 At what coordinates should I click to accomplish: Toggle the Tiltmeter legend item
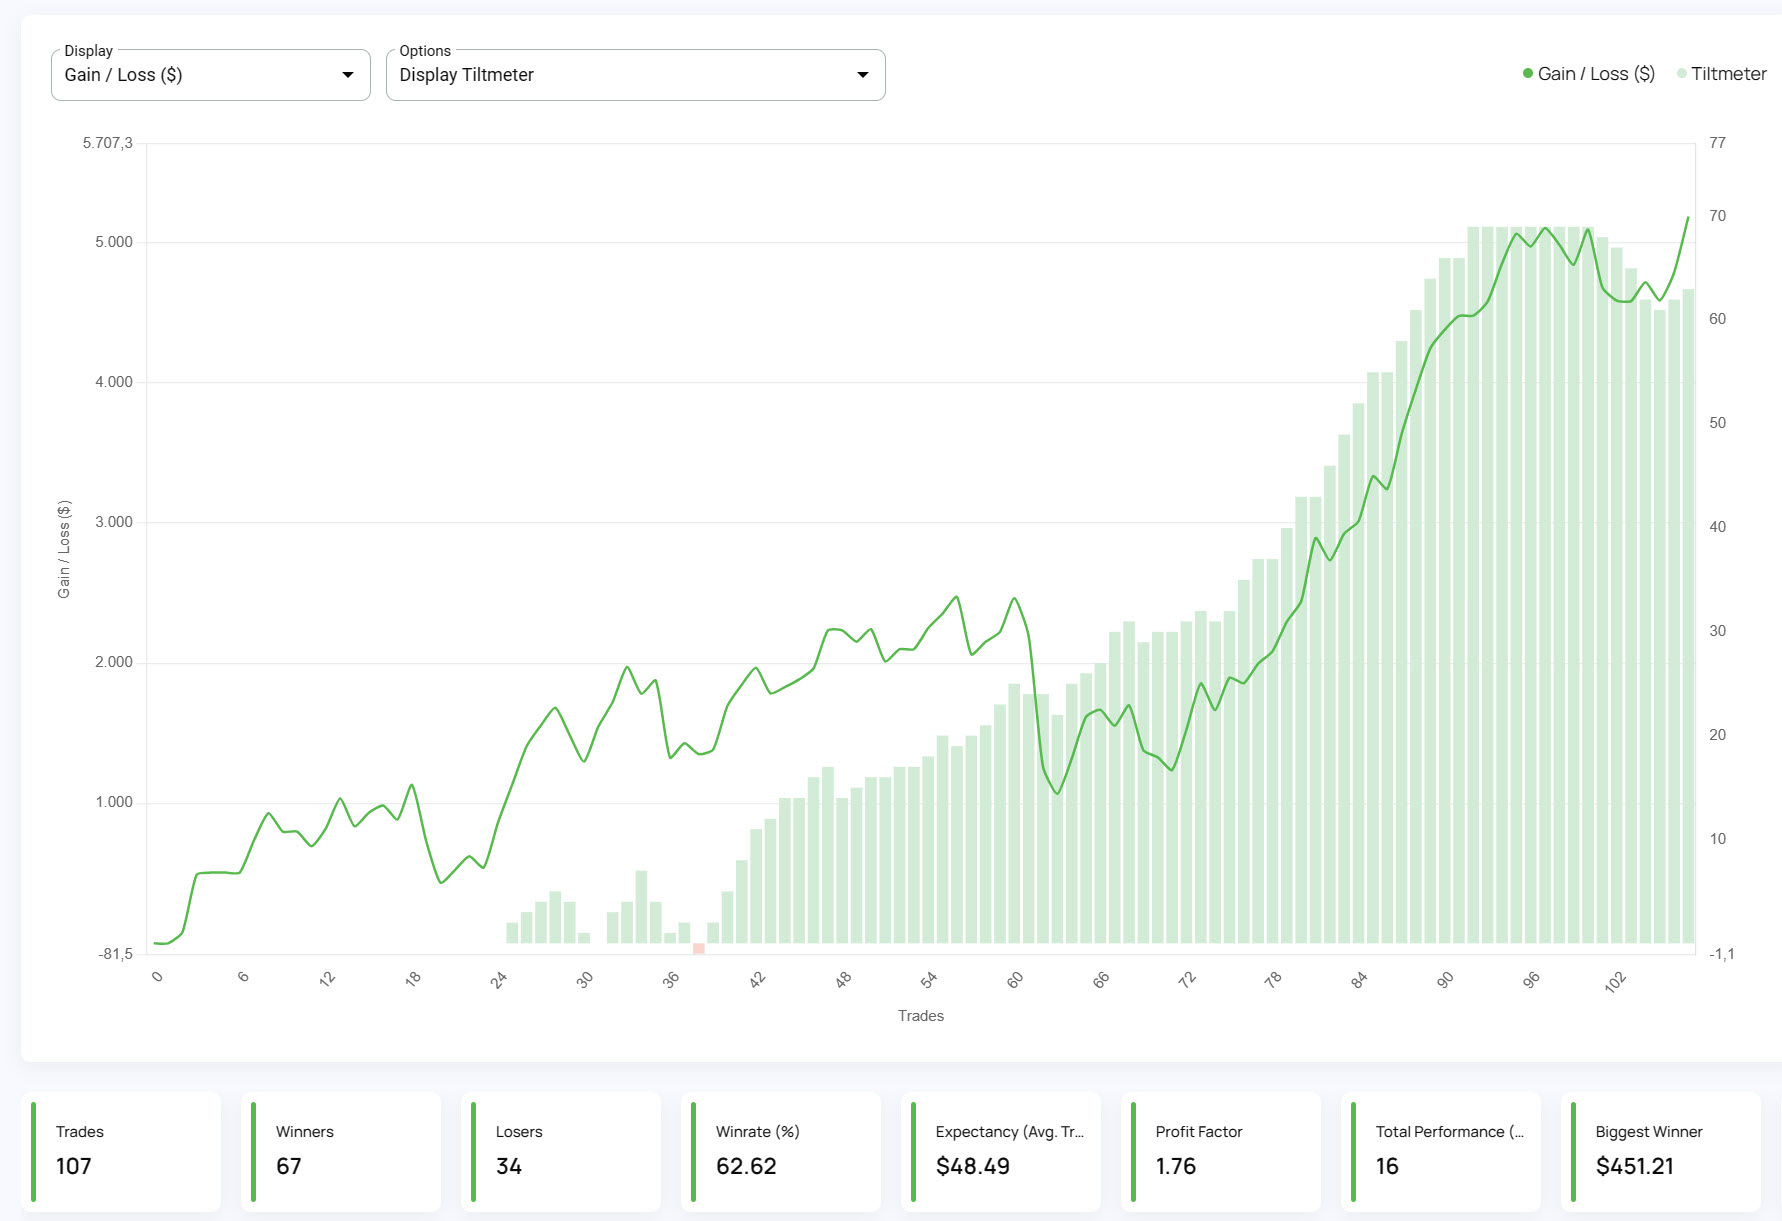[1722, 73]
